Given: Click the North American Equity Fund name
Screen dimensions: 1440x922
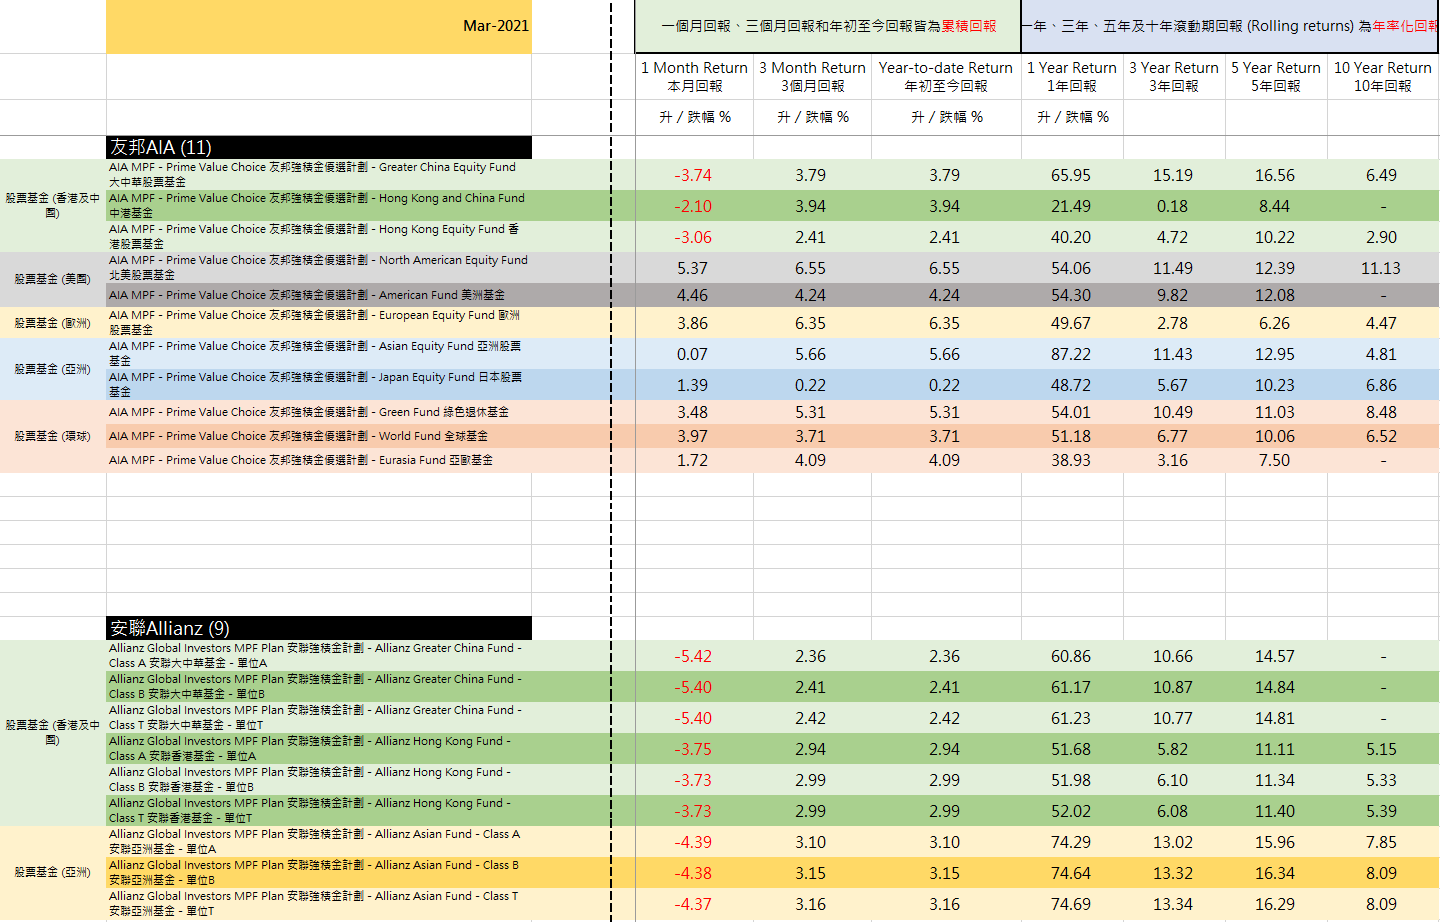Looking at the screenshot, I should coord(319,268).
